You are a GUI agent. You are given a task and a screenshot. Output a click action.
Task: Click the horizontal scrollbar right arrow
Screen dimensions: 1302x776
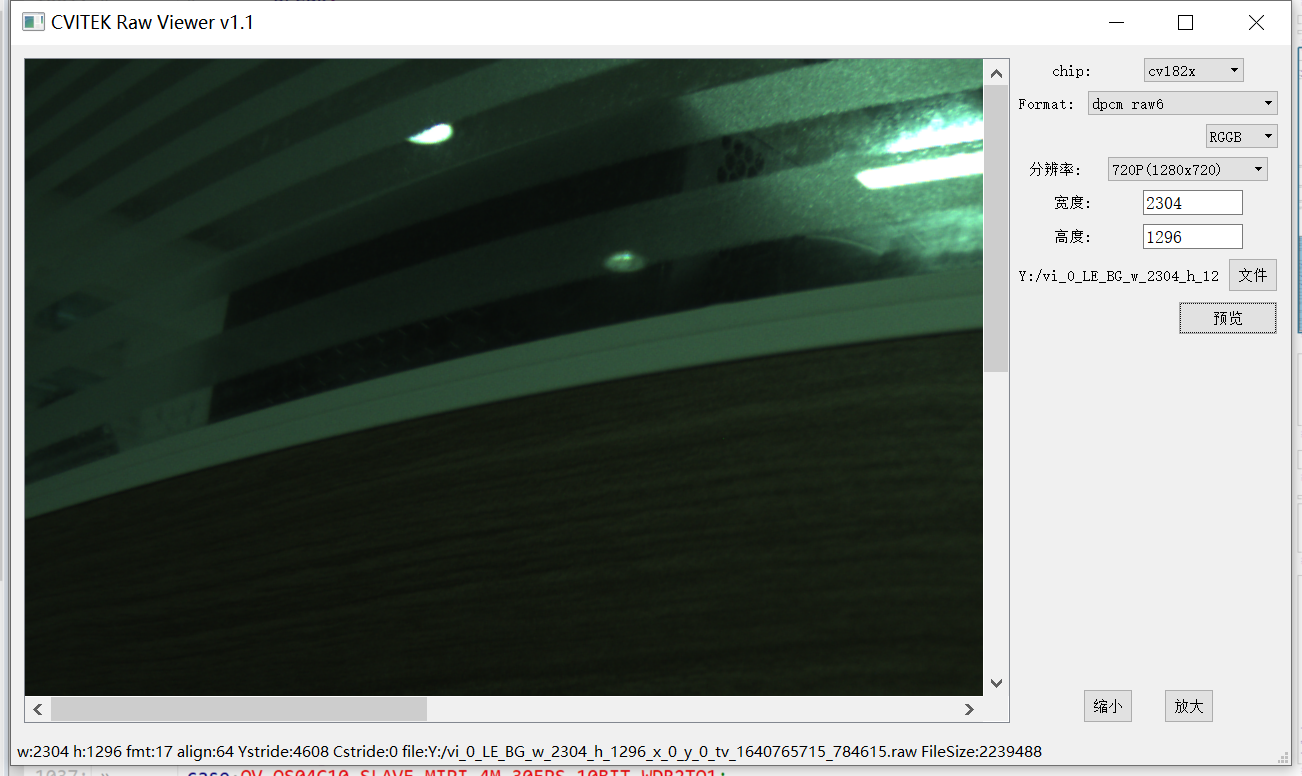pyautogui.click(x=968, y=708)
